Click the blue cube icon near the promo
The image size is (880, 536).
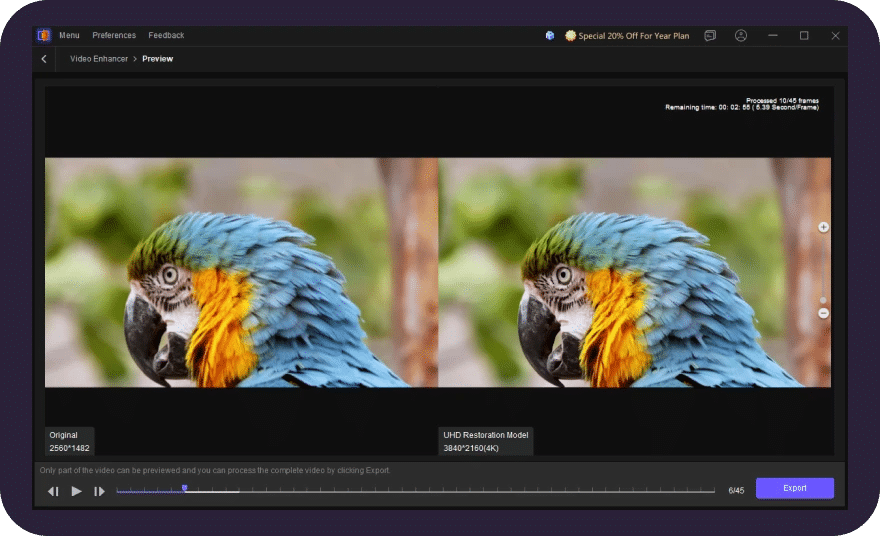coord(550,35)
